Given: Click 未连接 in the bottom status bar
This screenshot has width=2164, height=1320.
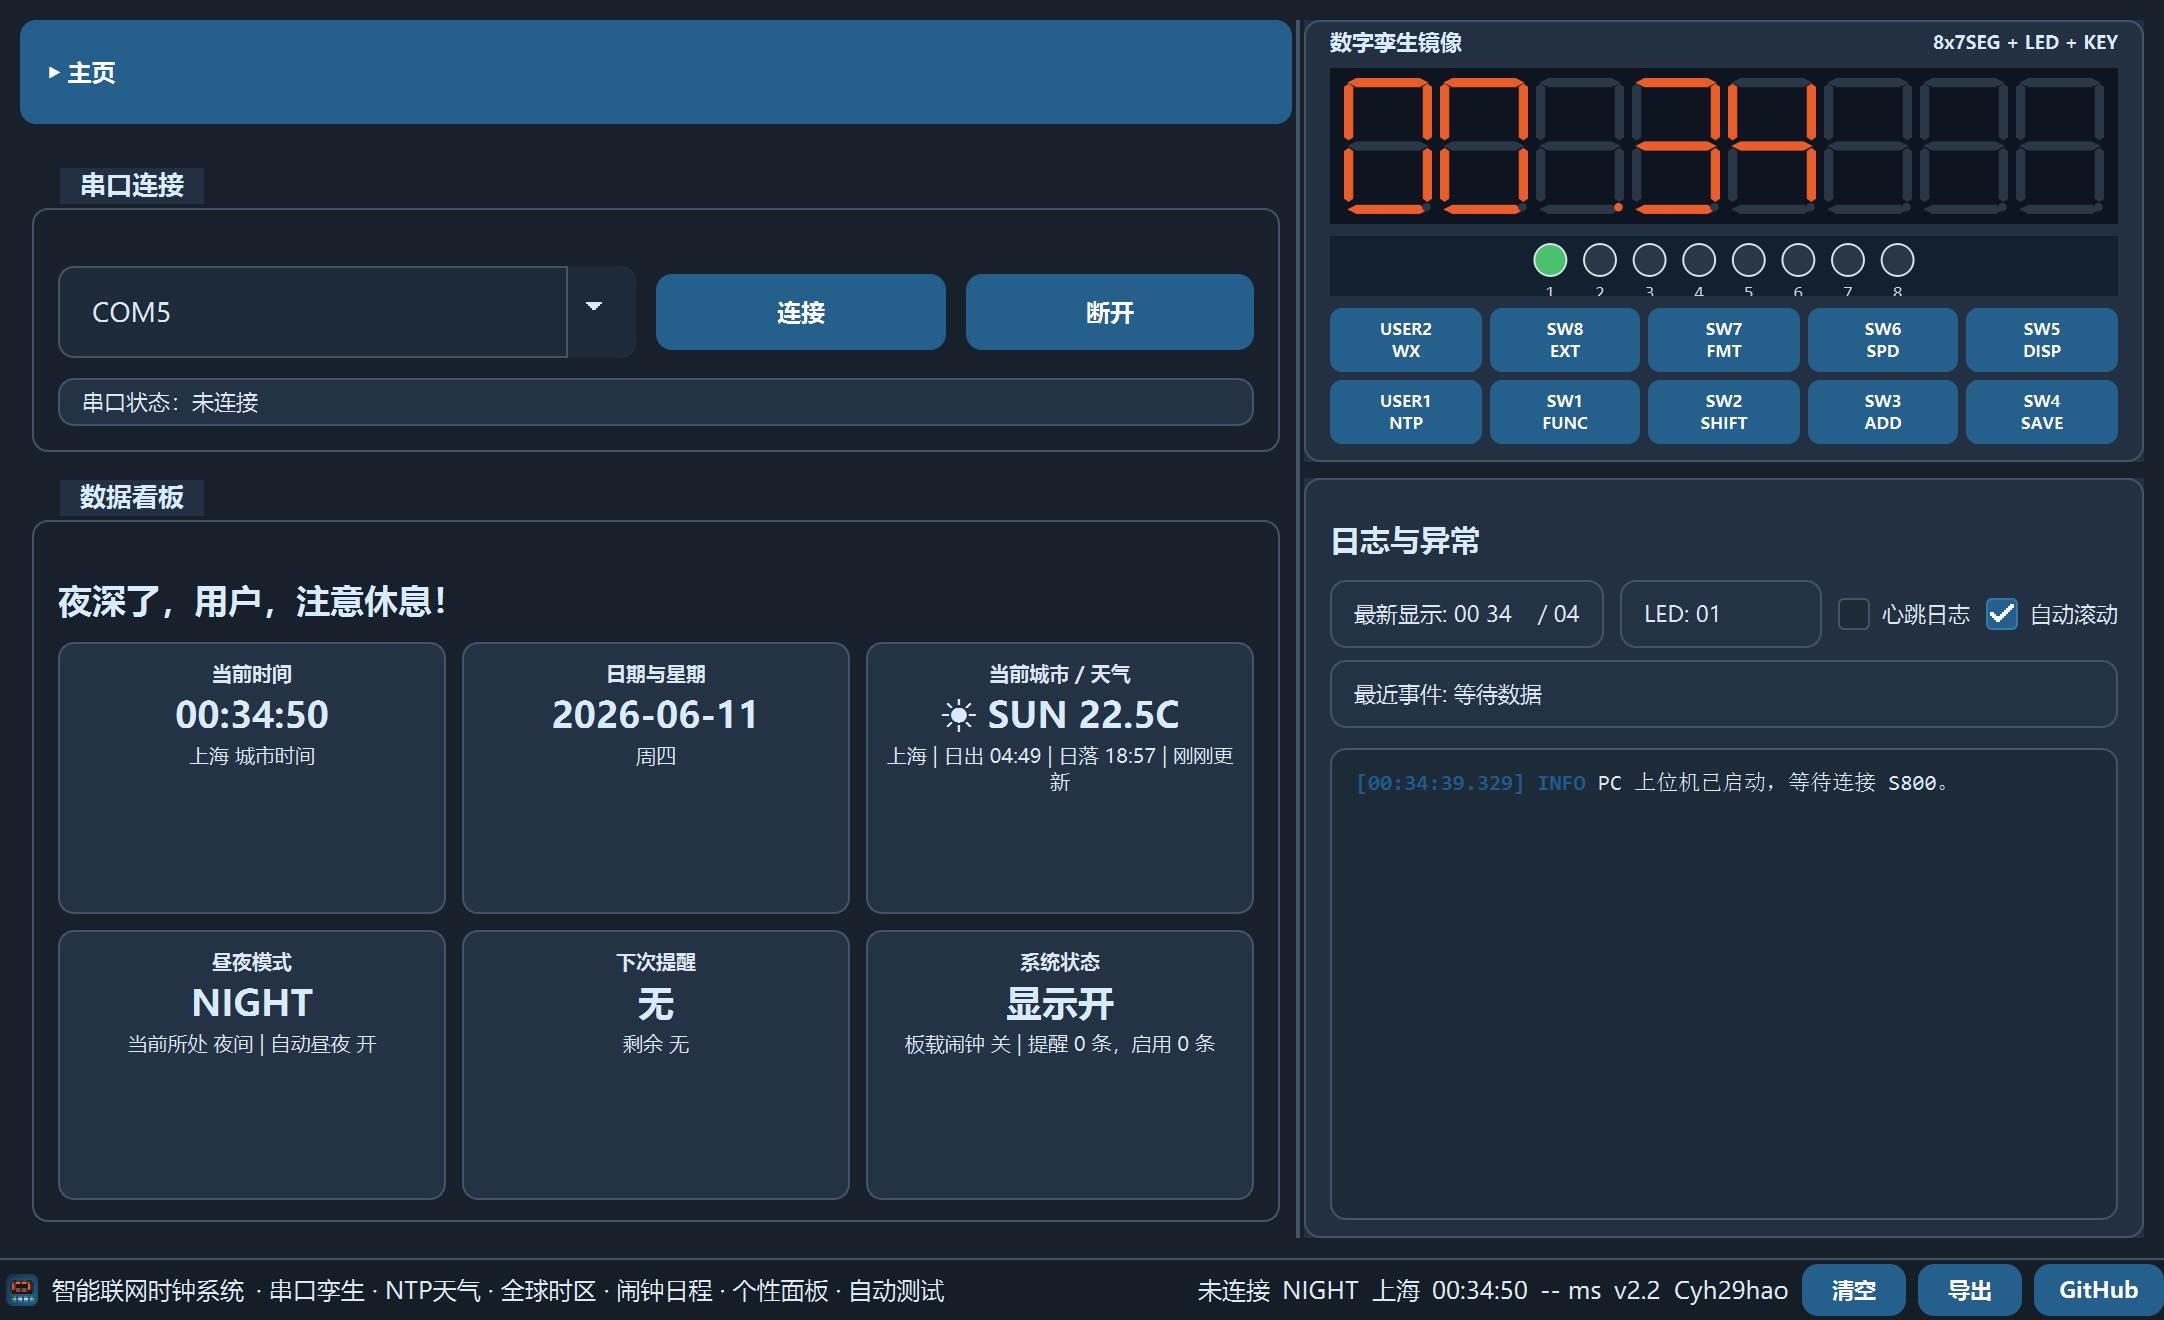Looking at the screenshot, I should [1234, 1290].
